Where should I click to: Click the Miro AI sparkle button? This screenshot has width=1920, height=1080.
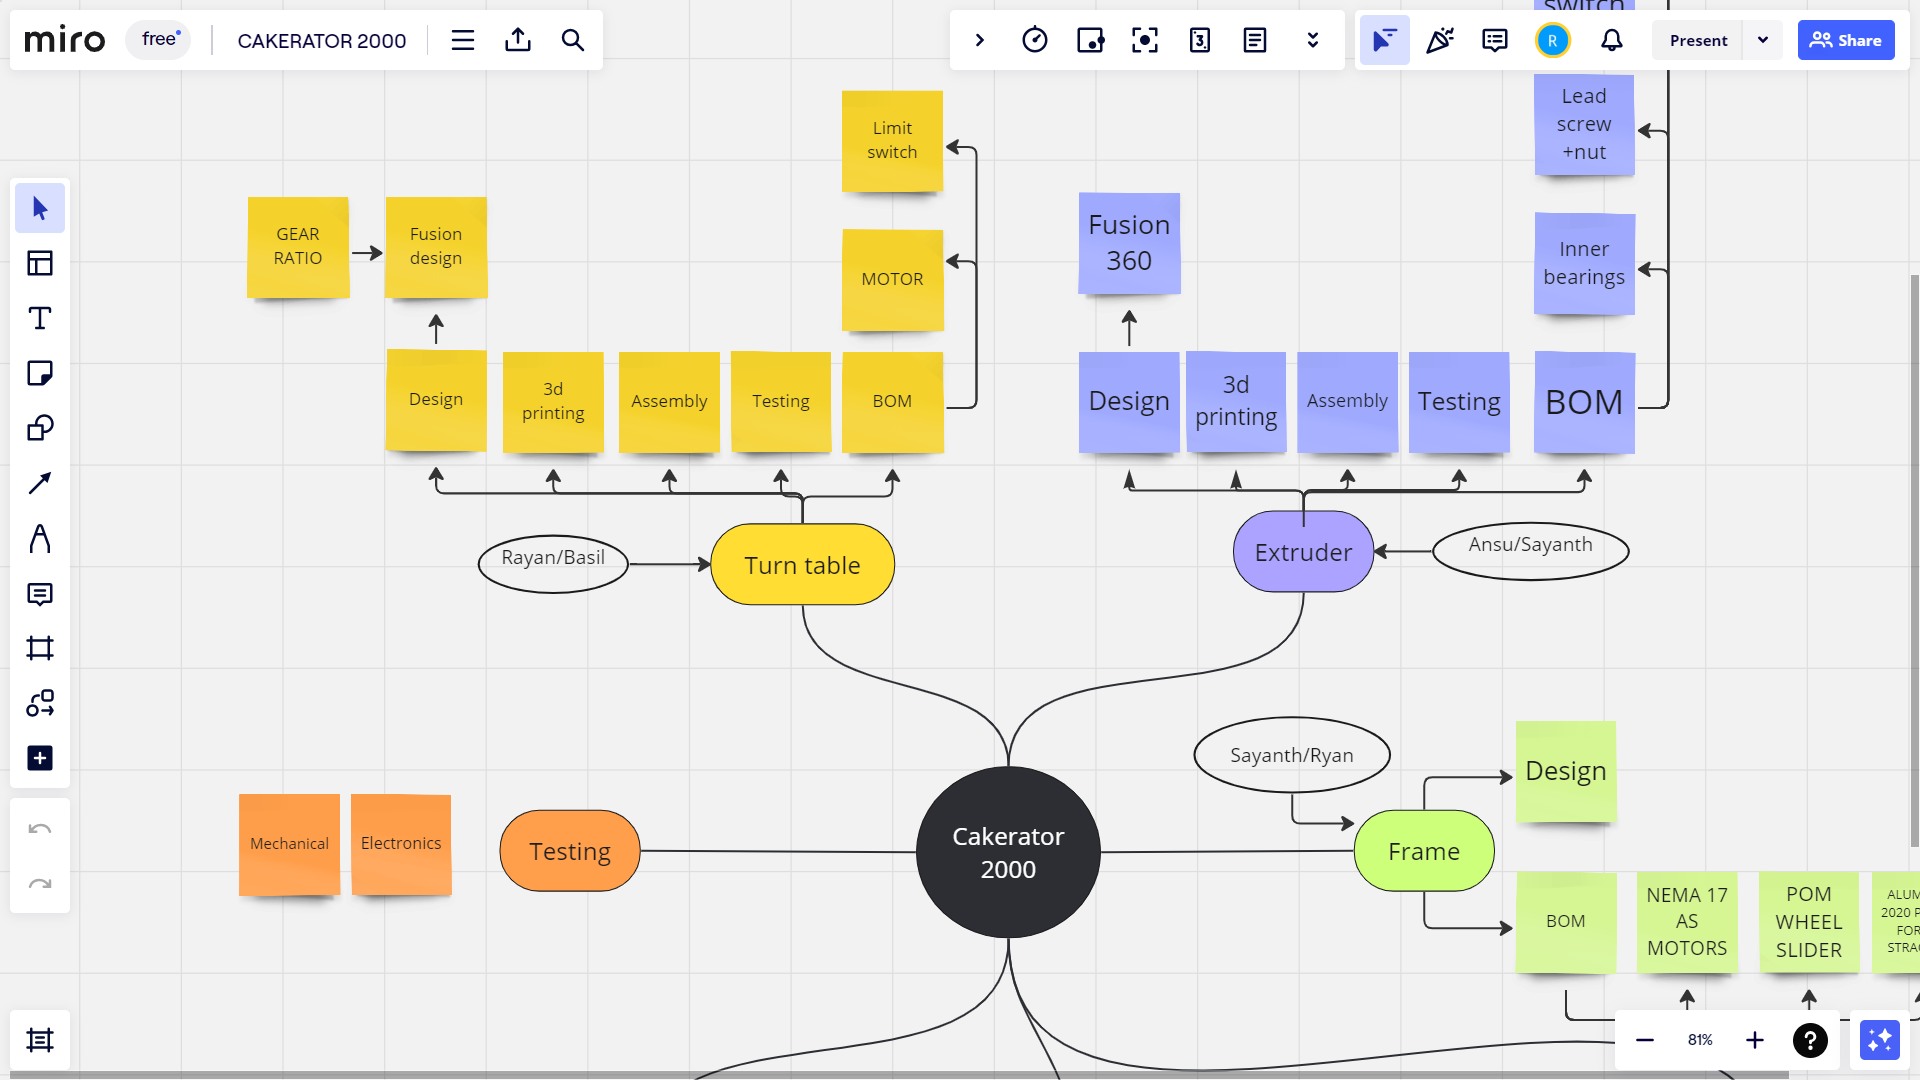tap(1879, 1040)
